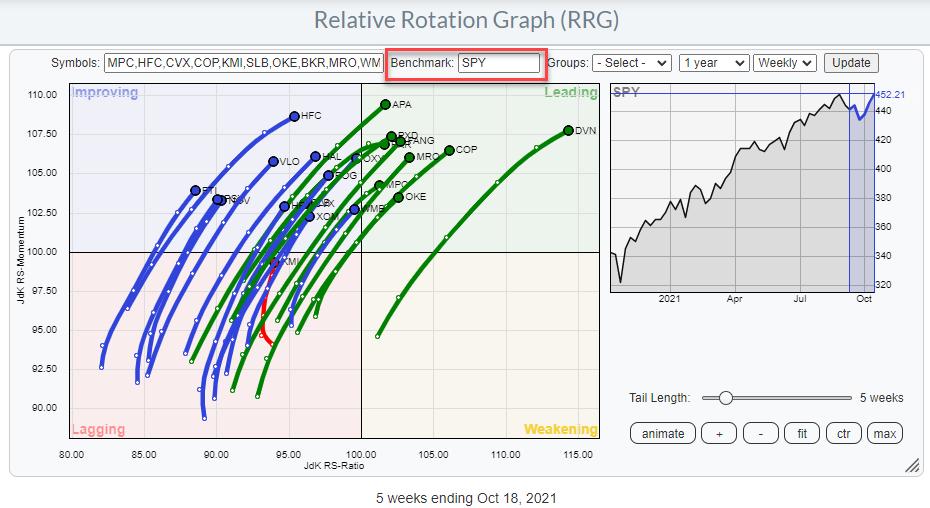Click the Tail Length slider handle

[726, 397]
